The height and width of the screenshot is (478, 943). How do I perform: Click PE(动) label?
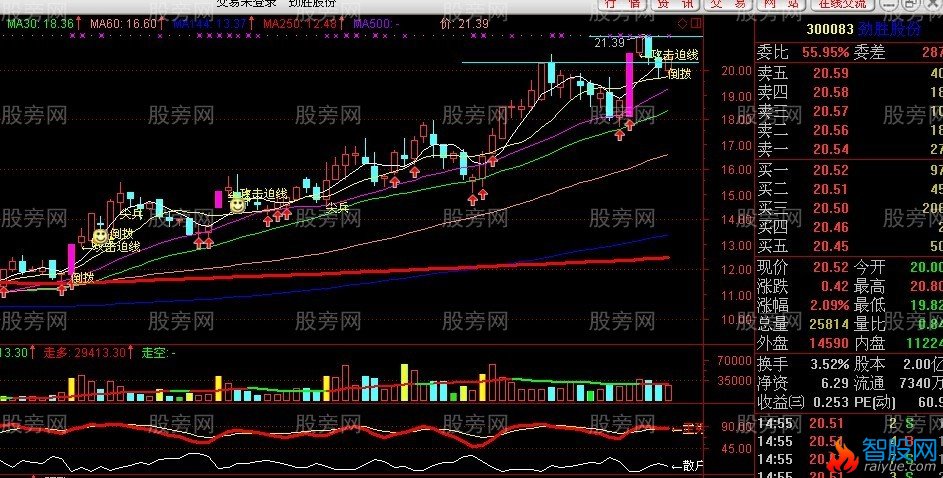pyautogui.click(x=876, y=401)
